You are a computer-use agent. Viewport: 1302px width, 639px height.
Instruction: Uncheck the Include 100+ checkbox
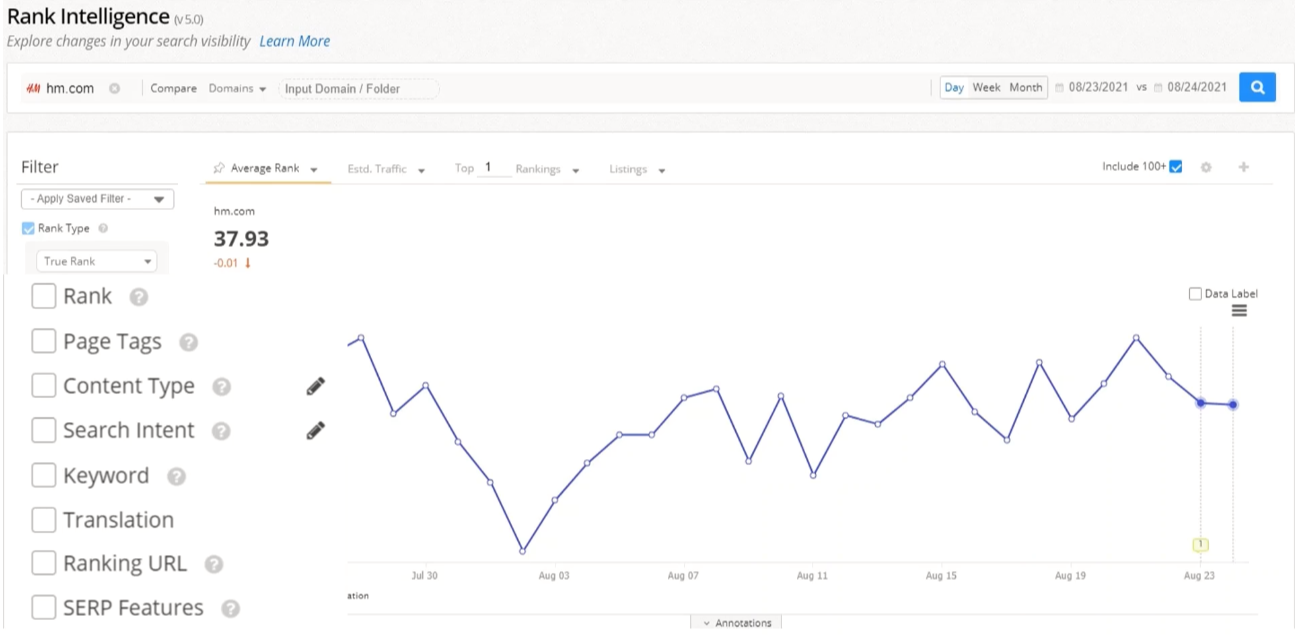click(x=1175, y=167)
